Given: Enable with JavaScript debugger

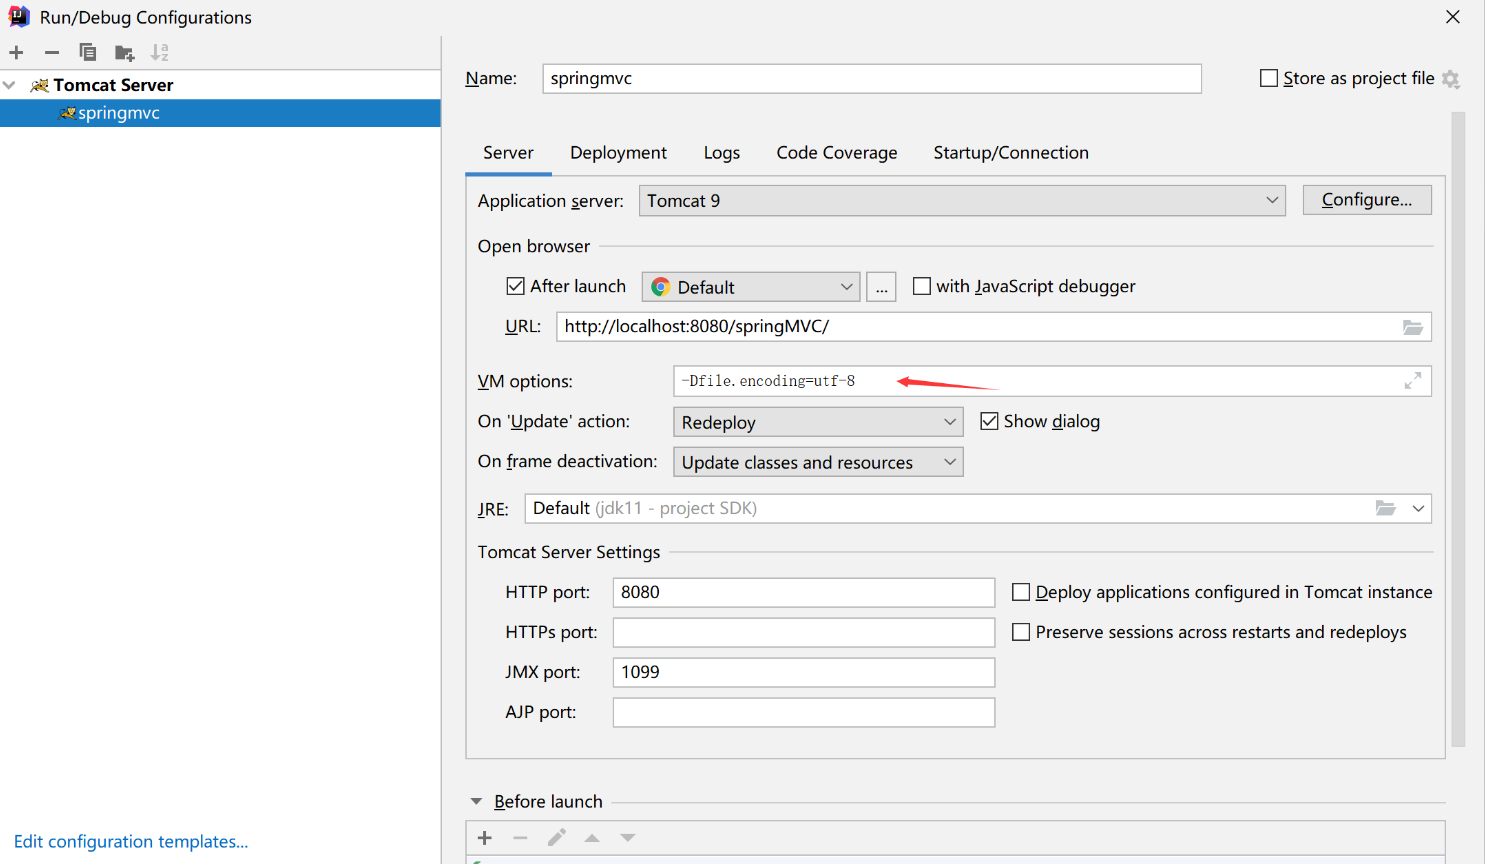Looking at the screenshot, I should coord(922,286).
